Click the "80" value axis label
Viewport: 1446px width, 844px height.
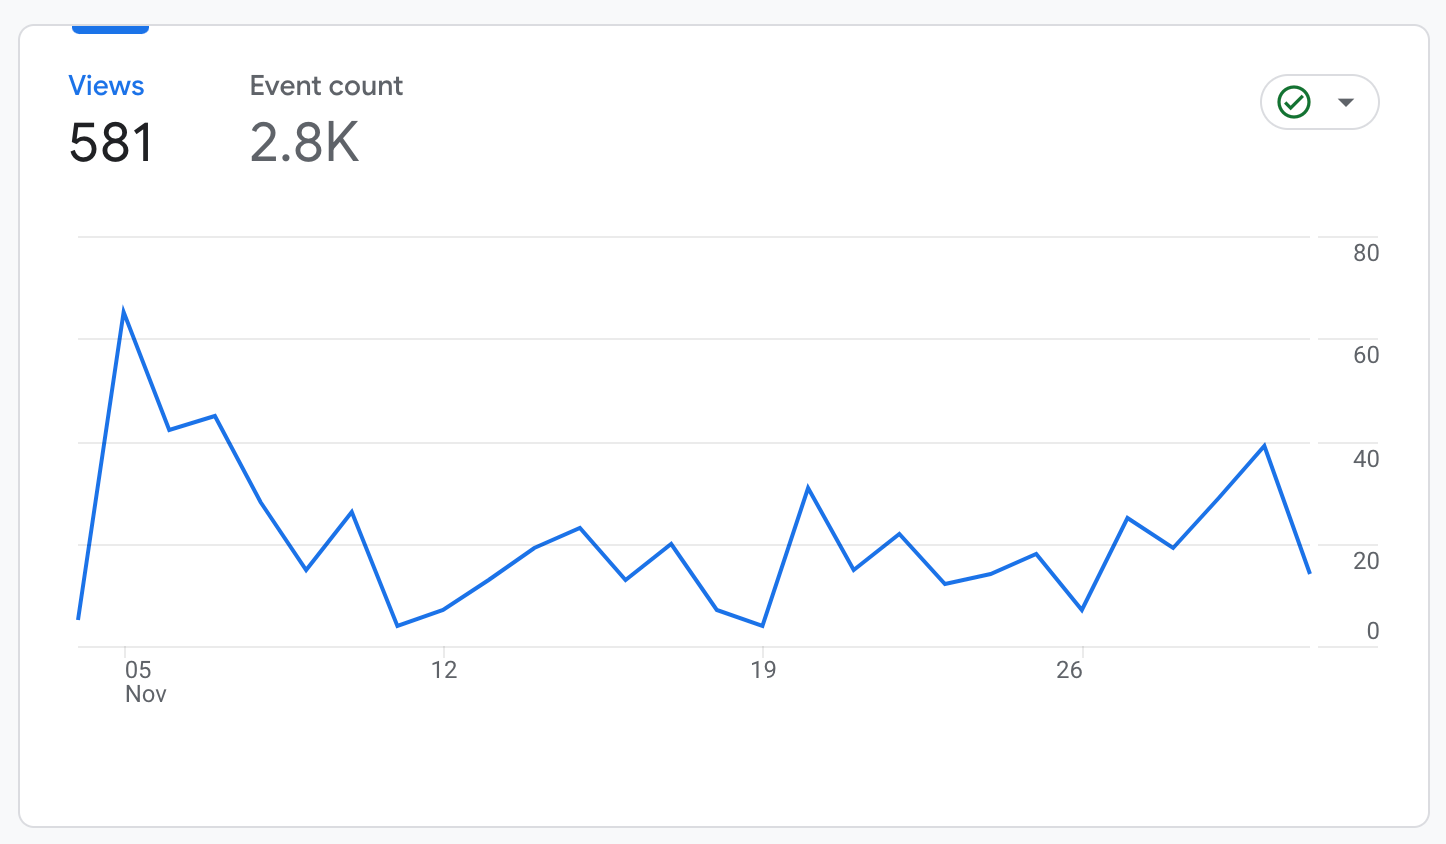pyautogui.click(x=1366, y=253)
